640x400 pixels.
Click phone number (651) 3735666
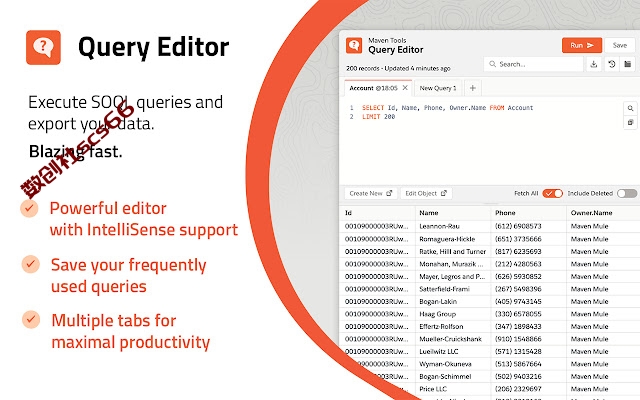coord(518,239)
